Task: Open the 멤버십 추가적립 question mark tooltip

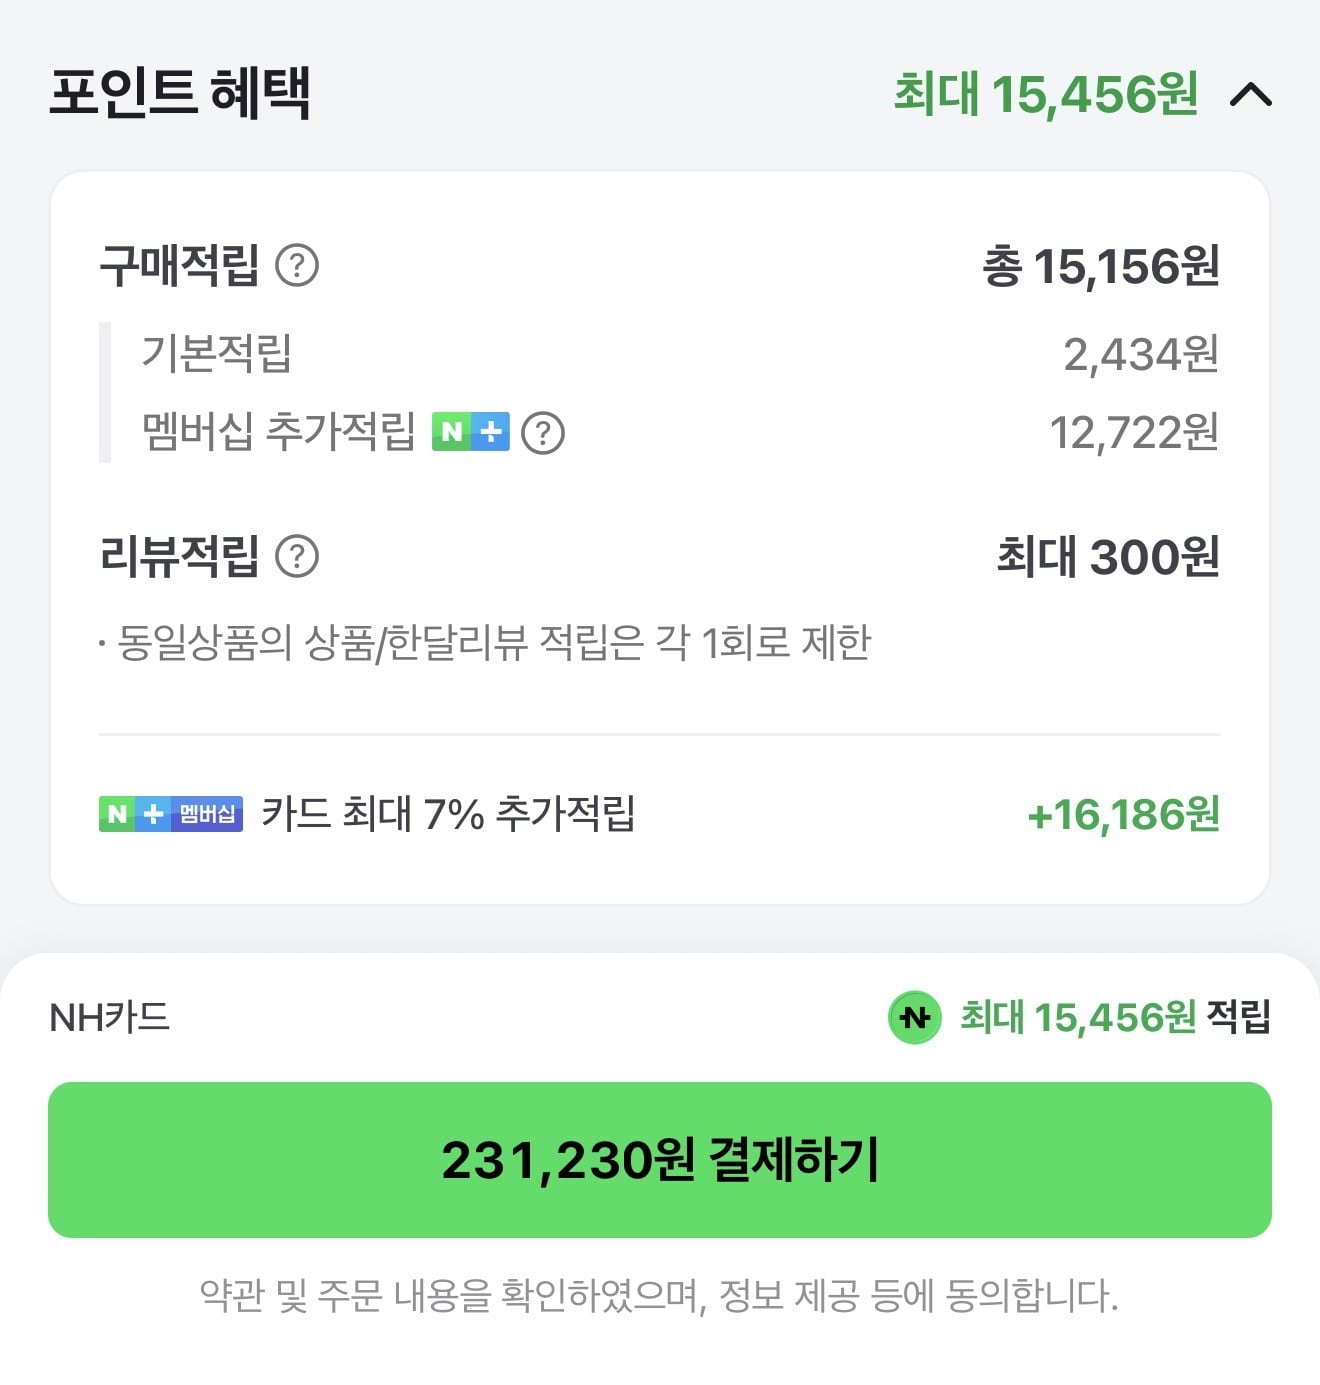Action: (544, 432)
